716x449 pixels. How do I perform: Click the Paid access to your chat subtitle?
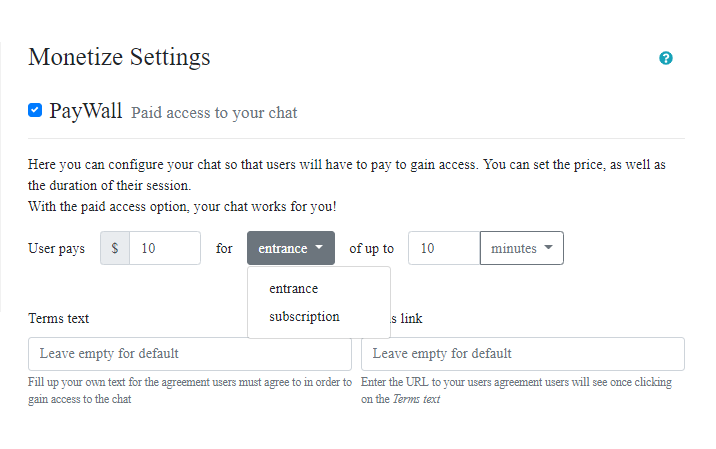214,113
